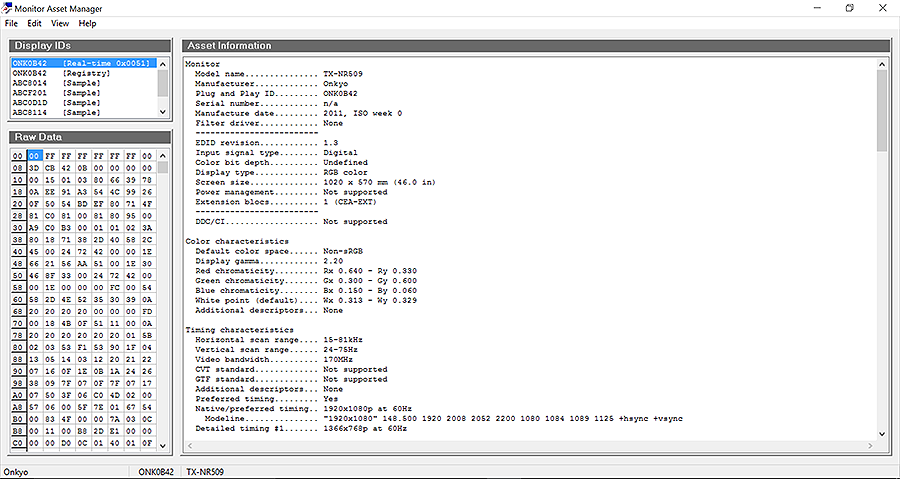900x479 pixels.
Task: Click the Monitor Asset Manager title bar icon
Action: [x=7, y=8]
